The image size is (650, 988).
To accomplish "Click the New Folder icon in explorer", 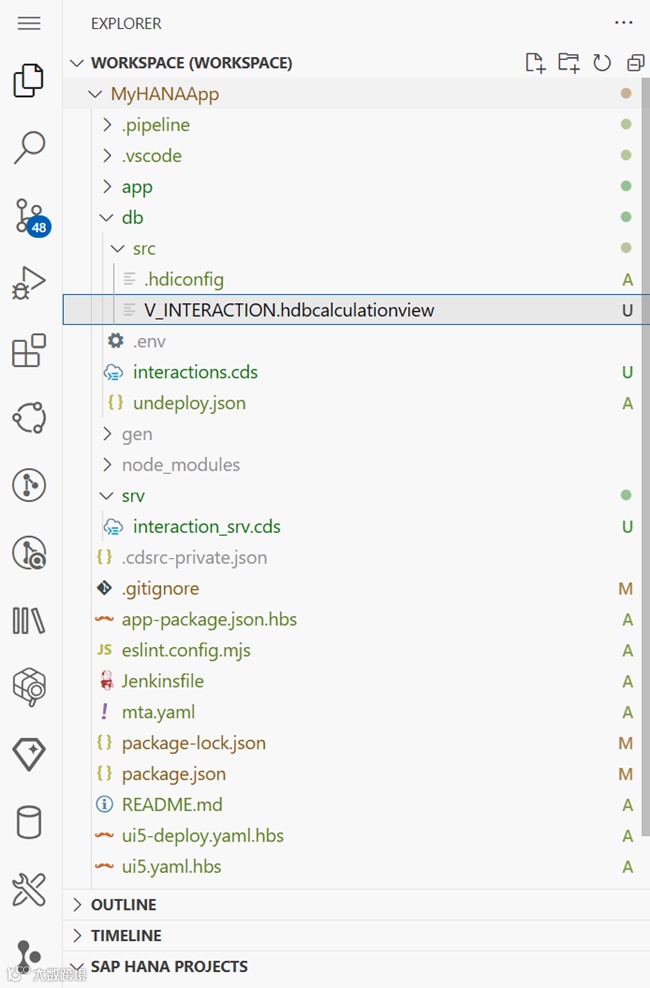I will (568, 63).
